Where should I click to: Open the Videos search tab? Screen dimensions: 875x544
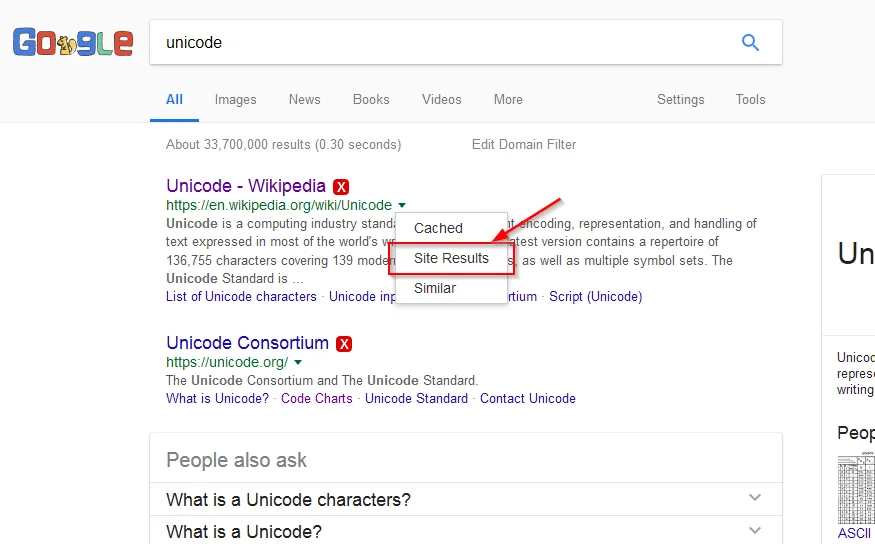441,99
